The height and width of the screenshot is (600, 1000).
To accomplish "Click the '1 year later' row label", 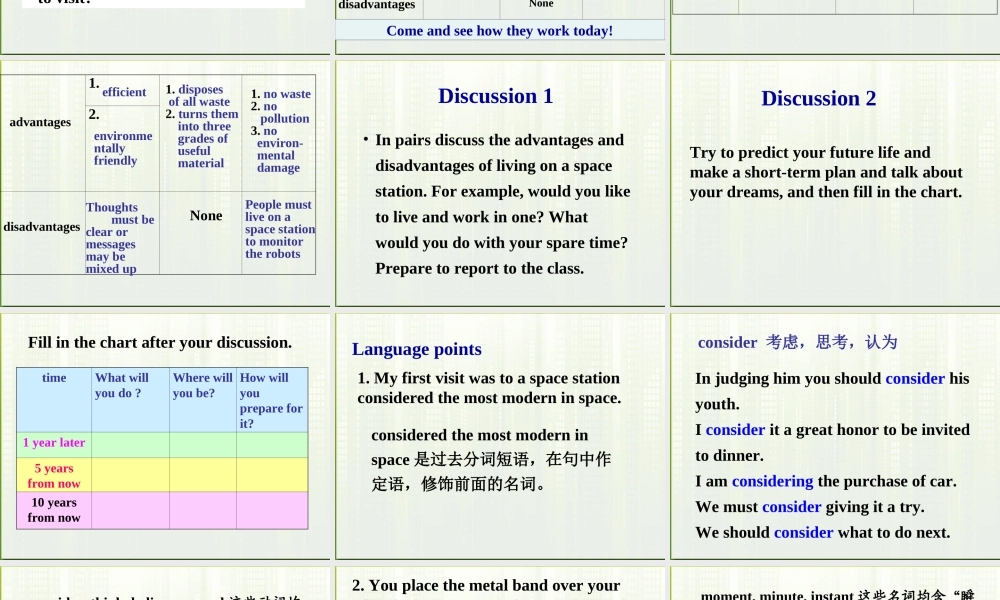I will click(54, 443).
